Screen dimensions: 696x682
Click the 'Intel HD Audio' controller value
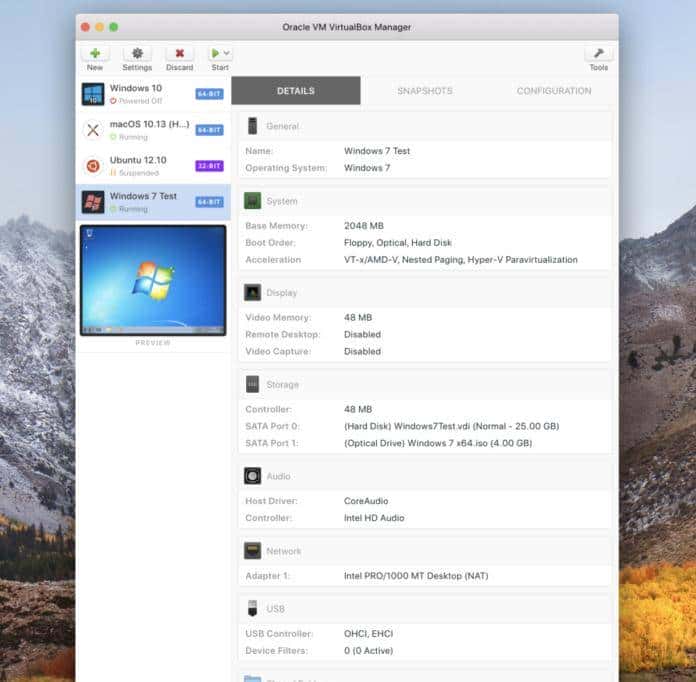374,518
